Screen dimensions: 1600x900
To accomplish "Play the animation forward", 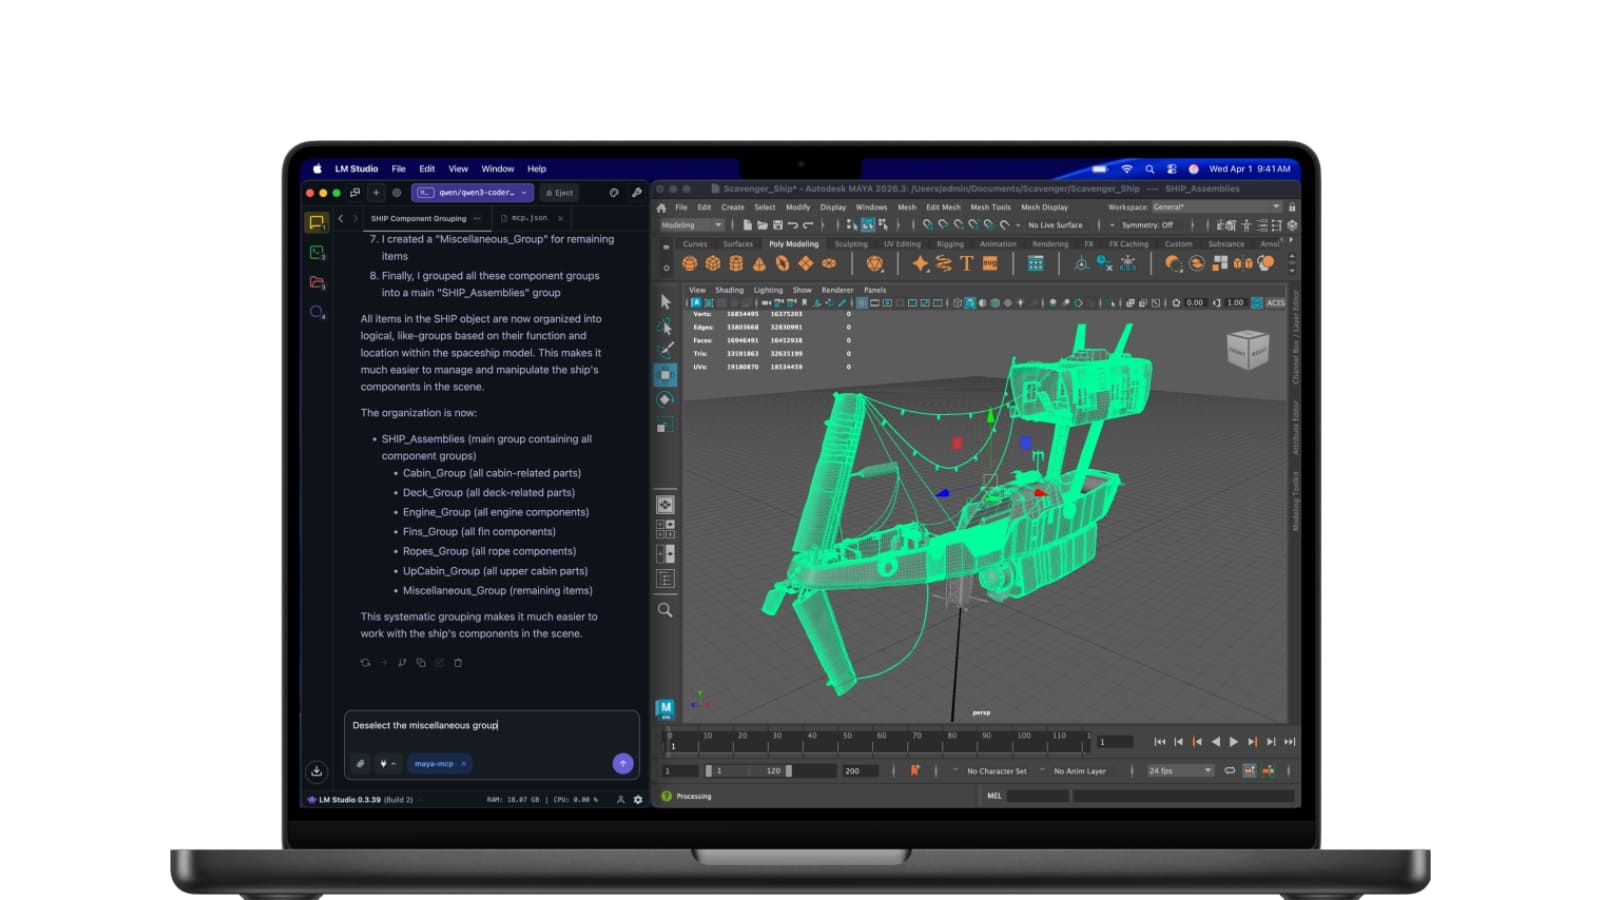I will click(1234, 742).
